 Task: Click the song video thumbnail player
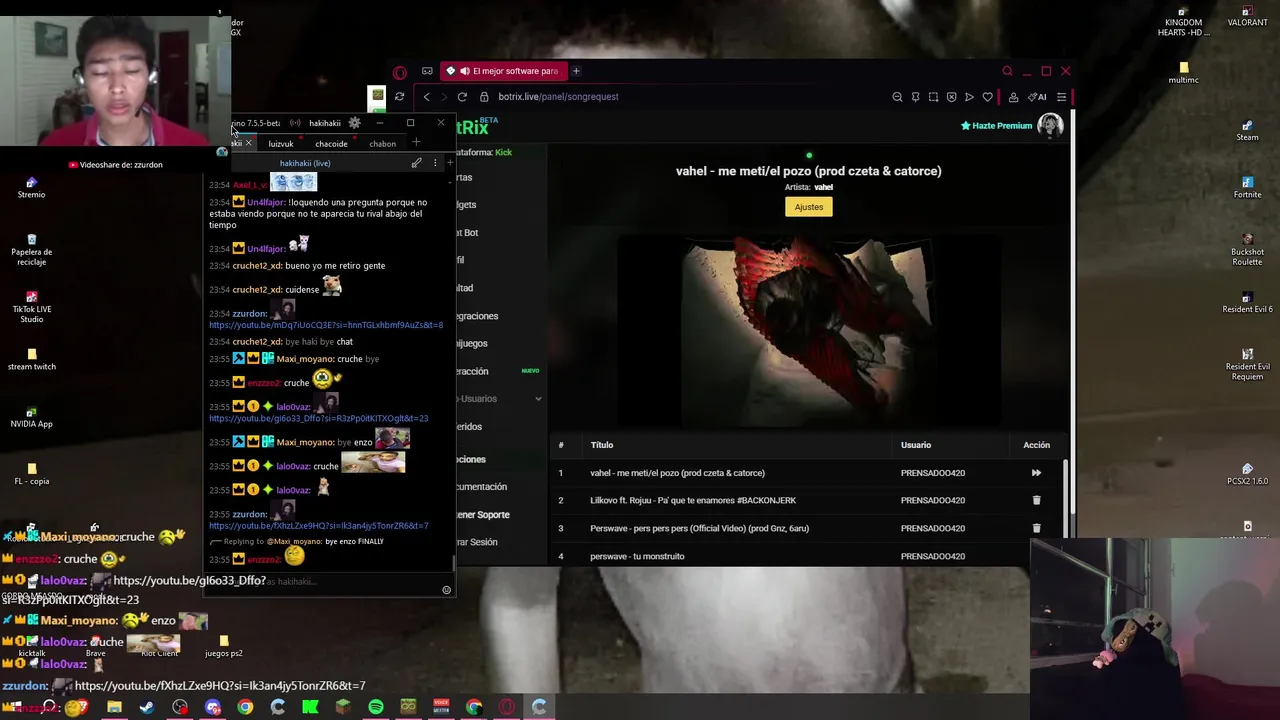point(808,330)
